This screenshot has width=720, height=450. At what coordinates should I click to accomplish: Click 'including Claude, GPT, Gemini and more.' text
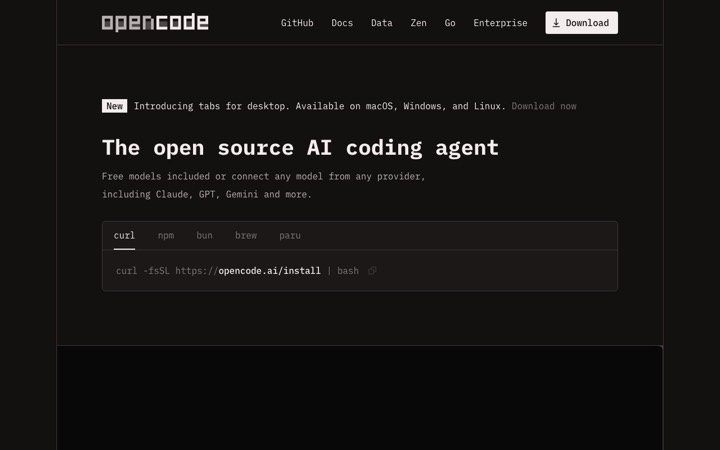point(207,194)
